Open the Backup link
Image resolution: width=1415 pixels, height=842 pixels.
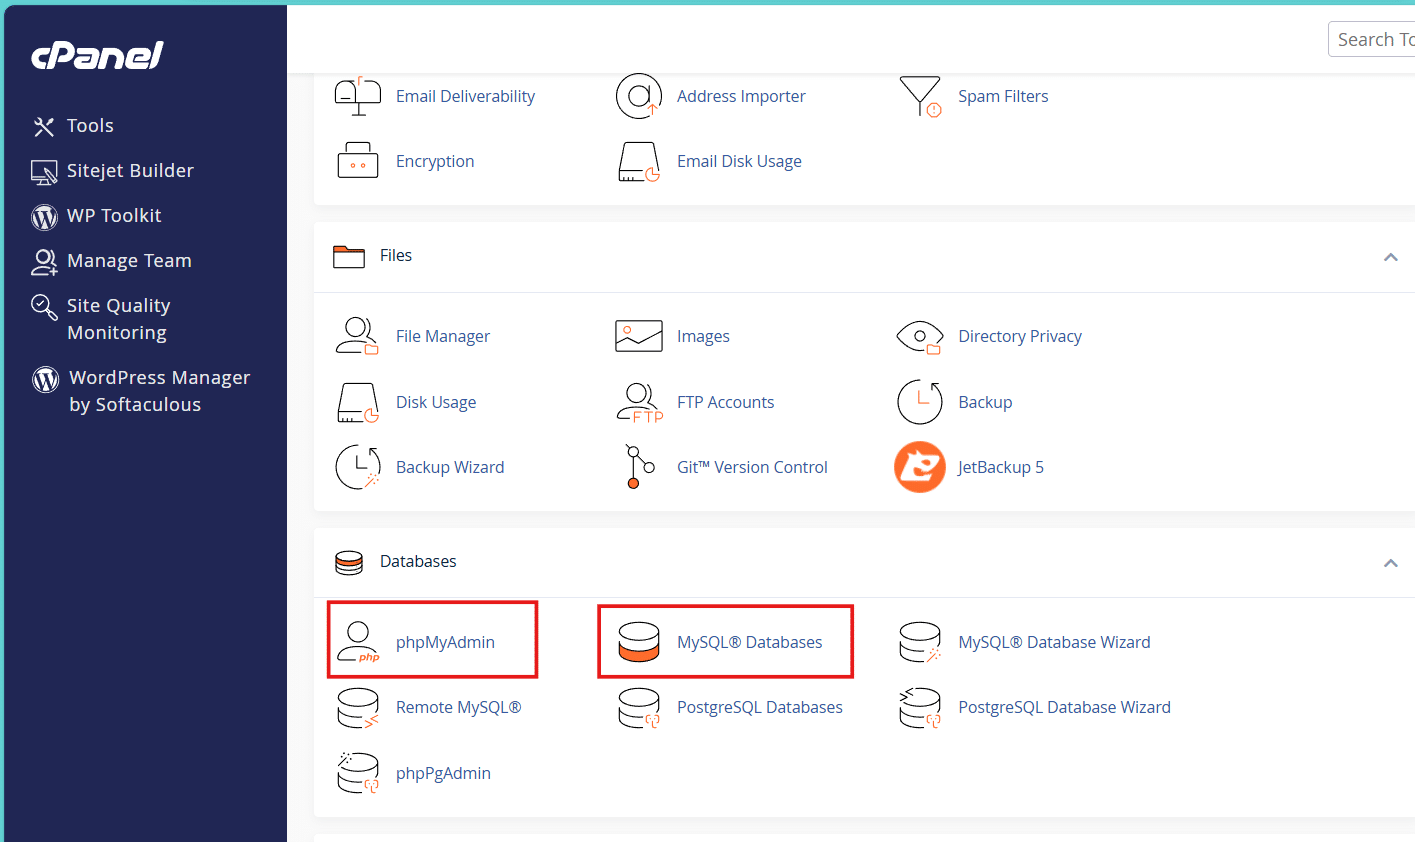coord(985,402)
